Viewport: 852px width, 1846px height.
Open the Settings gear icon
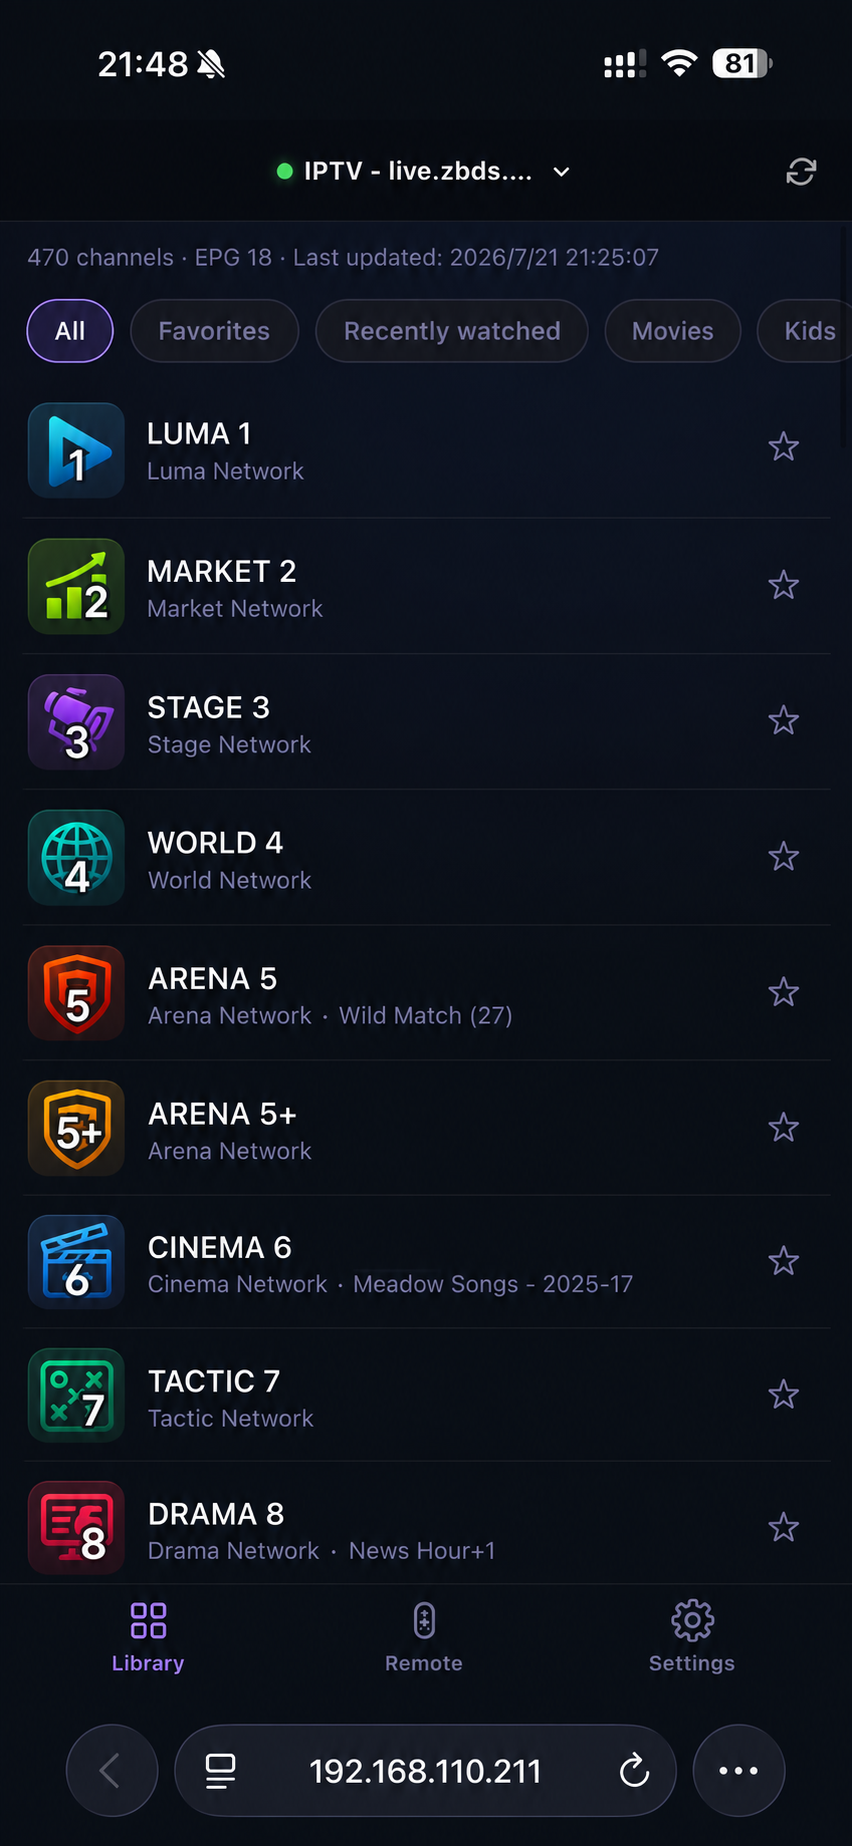(x=692, y=1620)
